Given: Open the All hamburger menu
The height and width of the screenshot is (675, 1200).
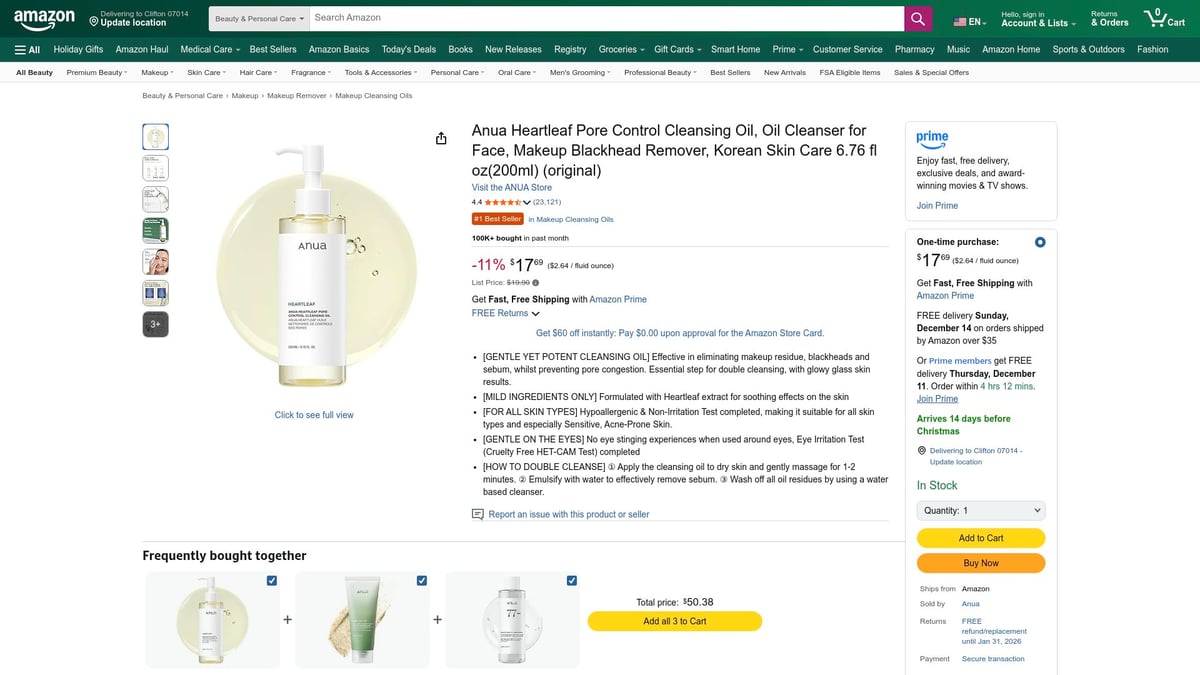Looking at the screenshot, I should (22, 49).
